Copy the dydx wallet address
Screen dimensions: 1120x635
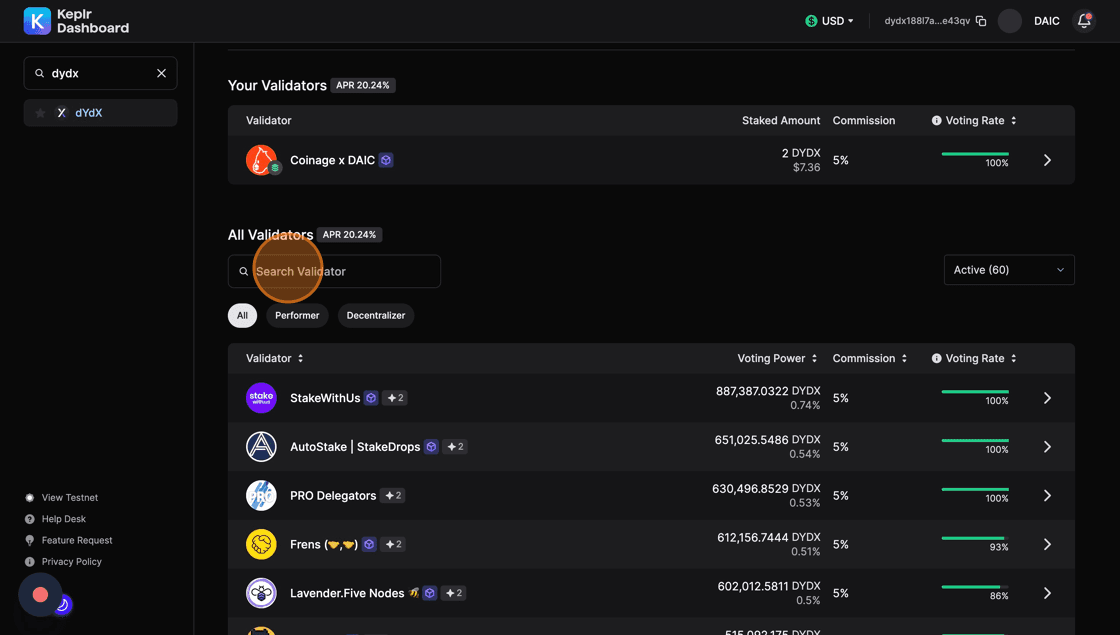click(981, 21)
